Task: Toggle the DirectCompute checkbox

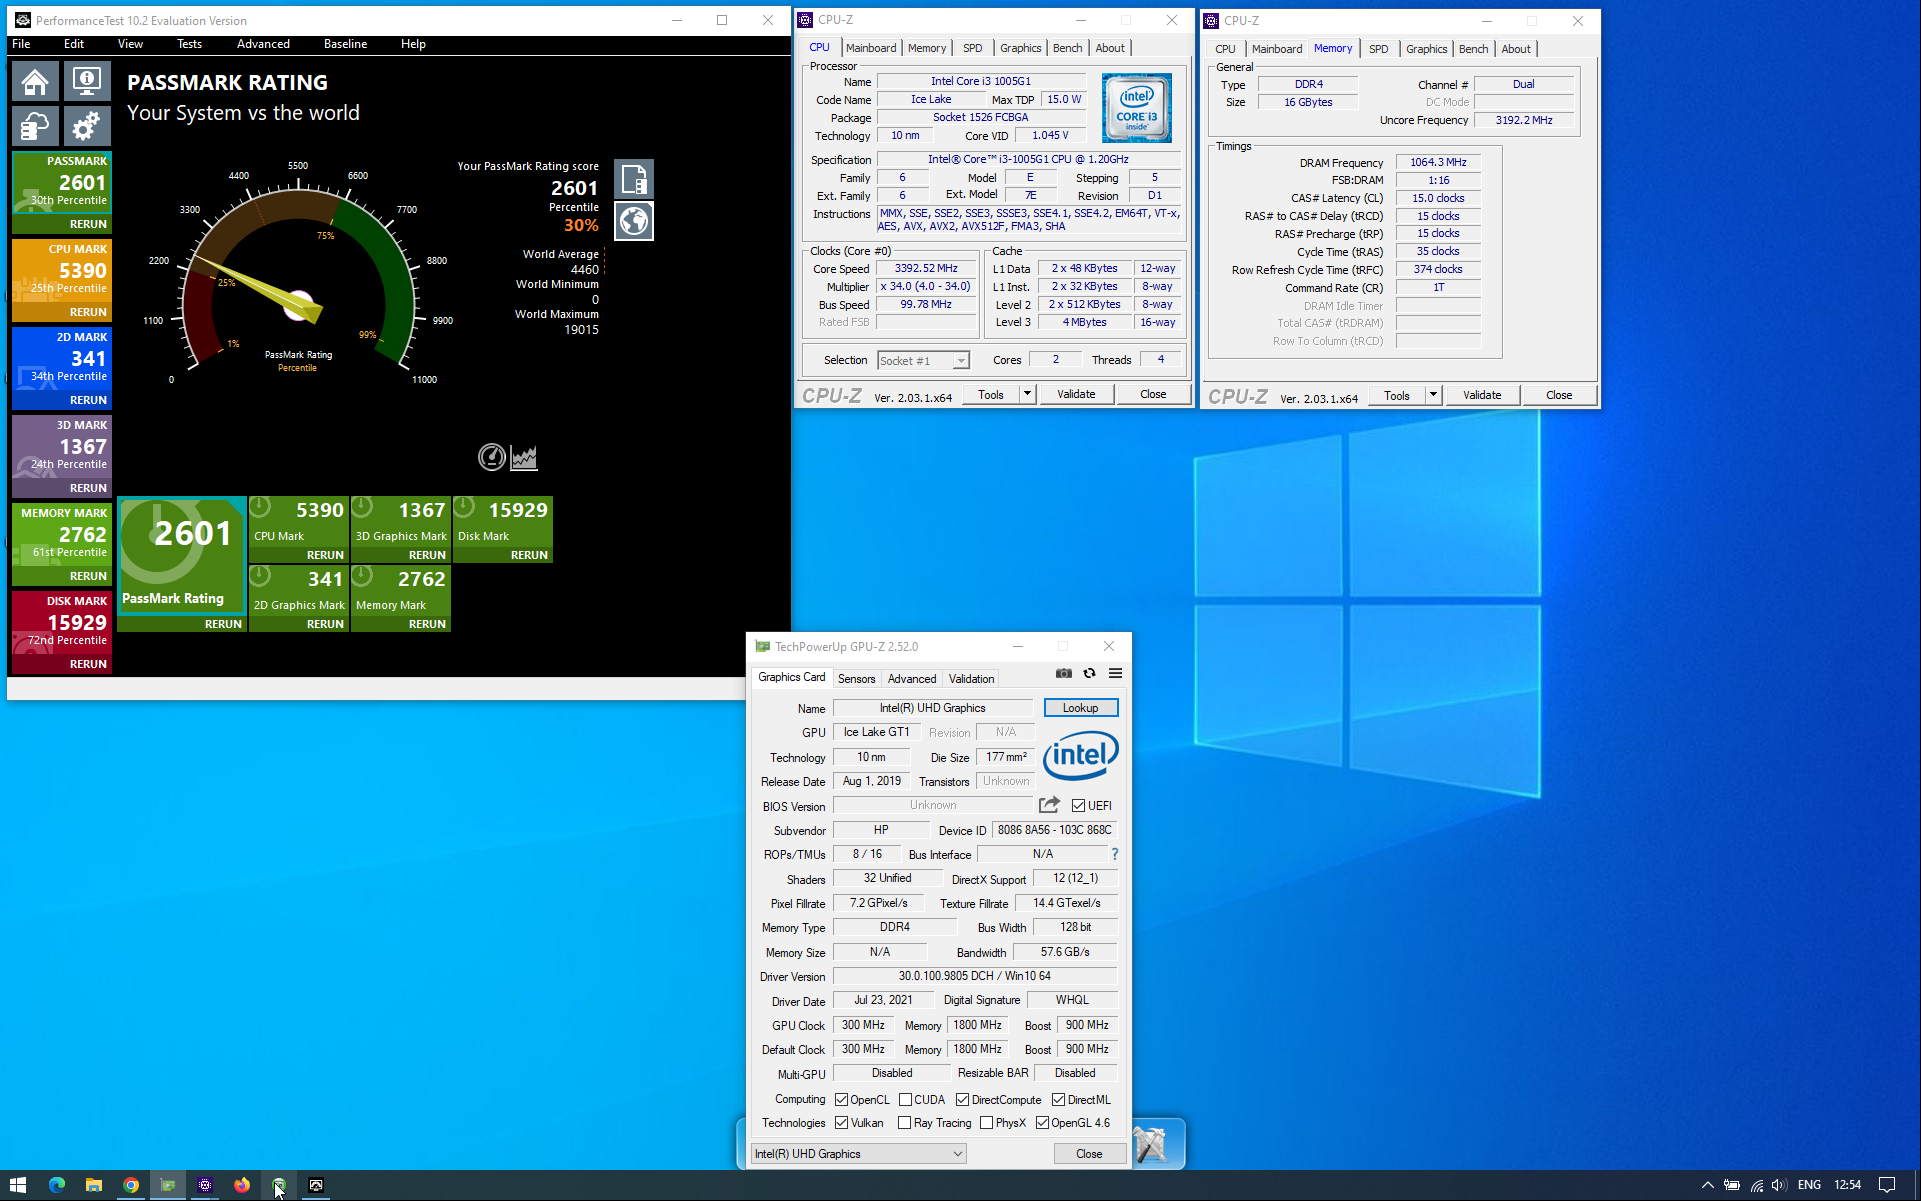Action: [x=962, y=1100]
